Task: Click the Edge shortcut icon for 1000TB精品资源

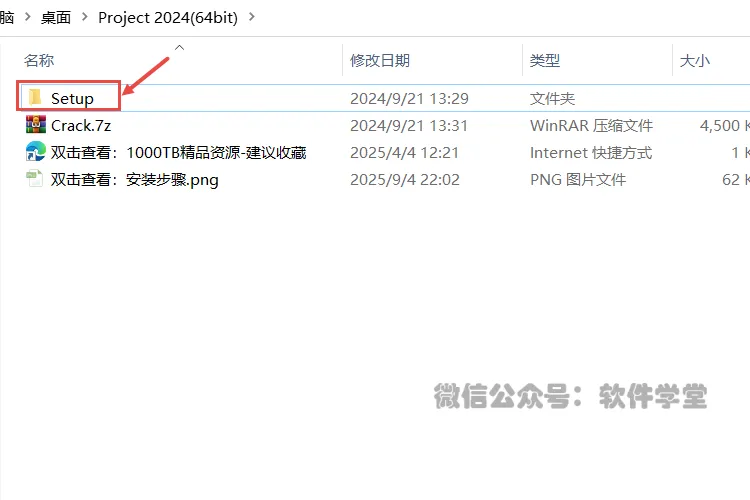Action: click(x=36, y=152)
